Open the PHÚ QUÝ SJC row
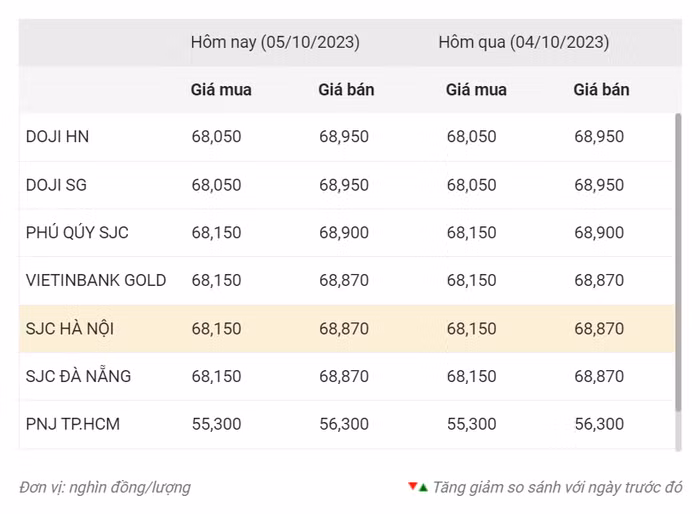The width and height of the screenshot is (700, 514). click(77, 233)
